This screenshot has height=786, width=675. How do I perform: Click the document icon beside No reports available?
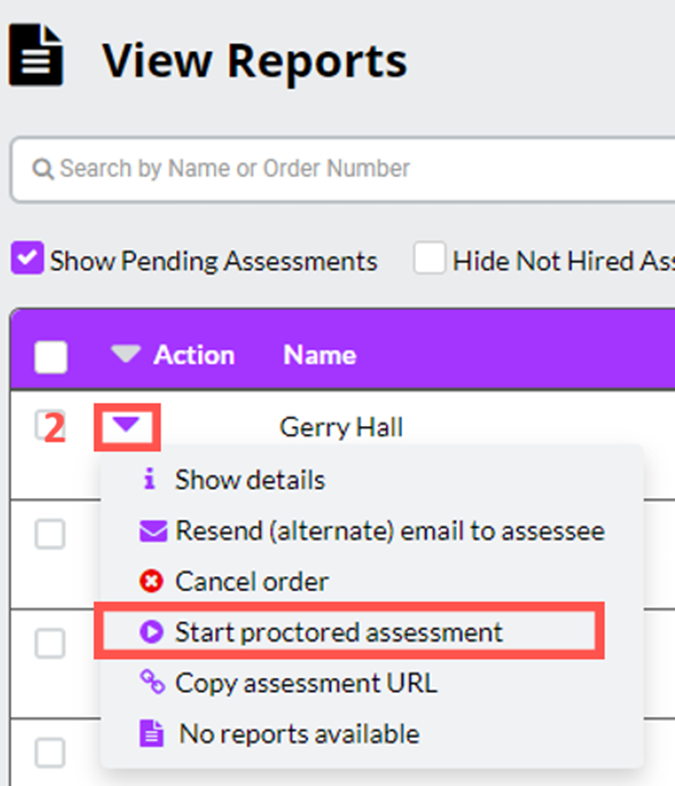click(152, 734)
